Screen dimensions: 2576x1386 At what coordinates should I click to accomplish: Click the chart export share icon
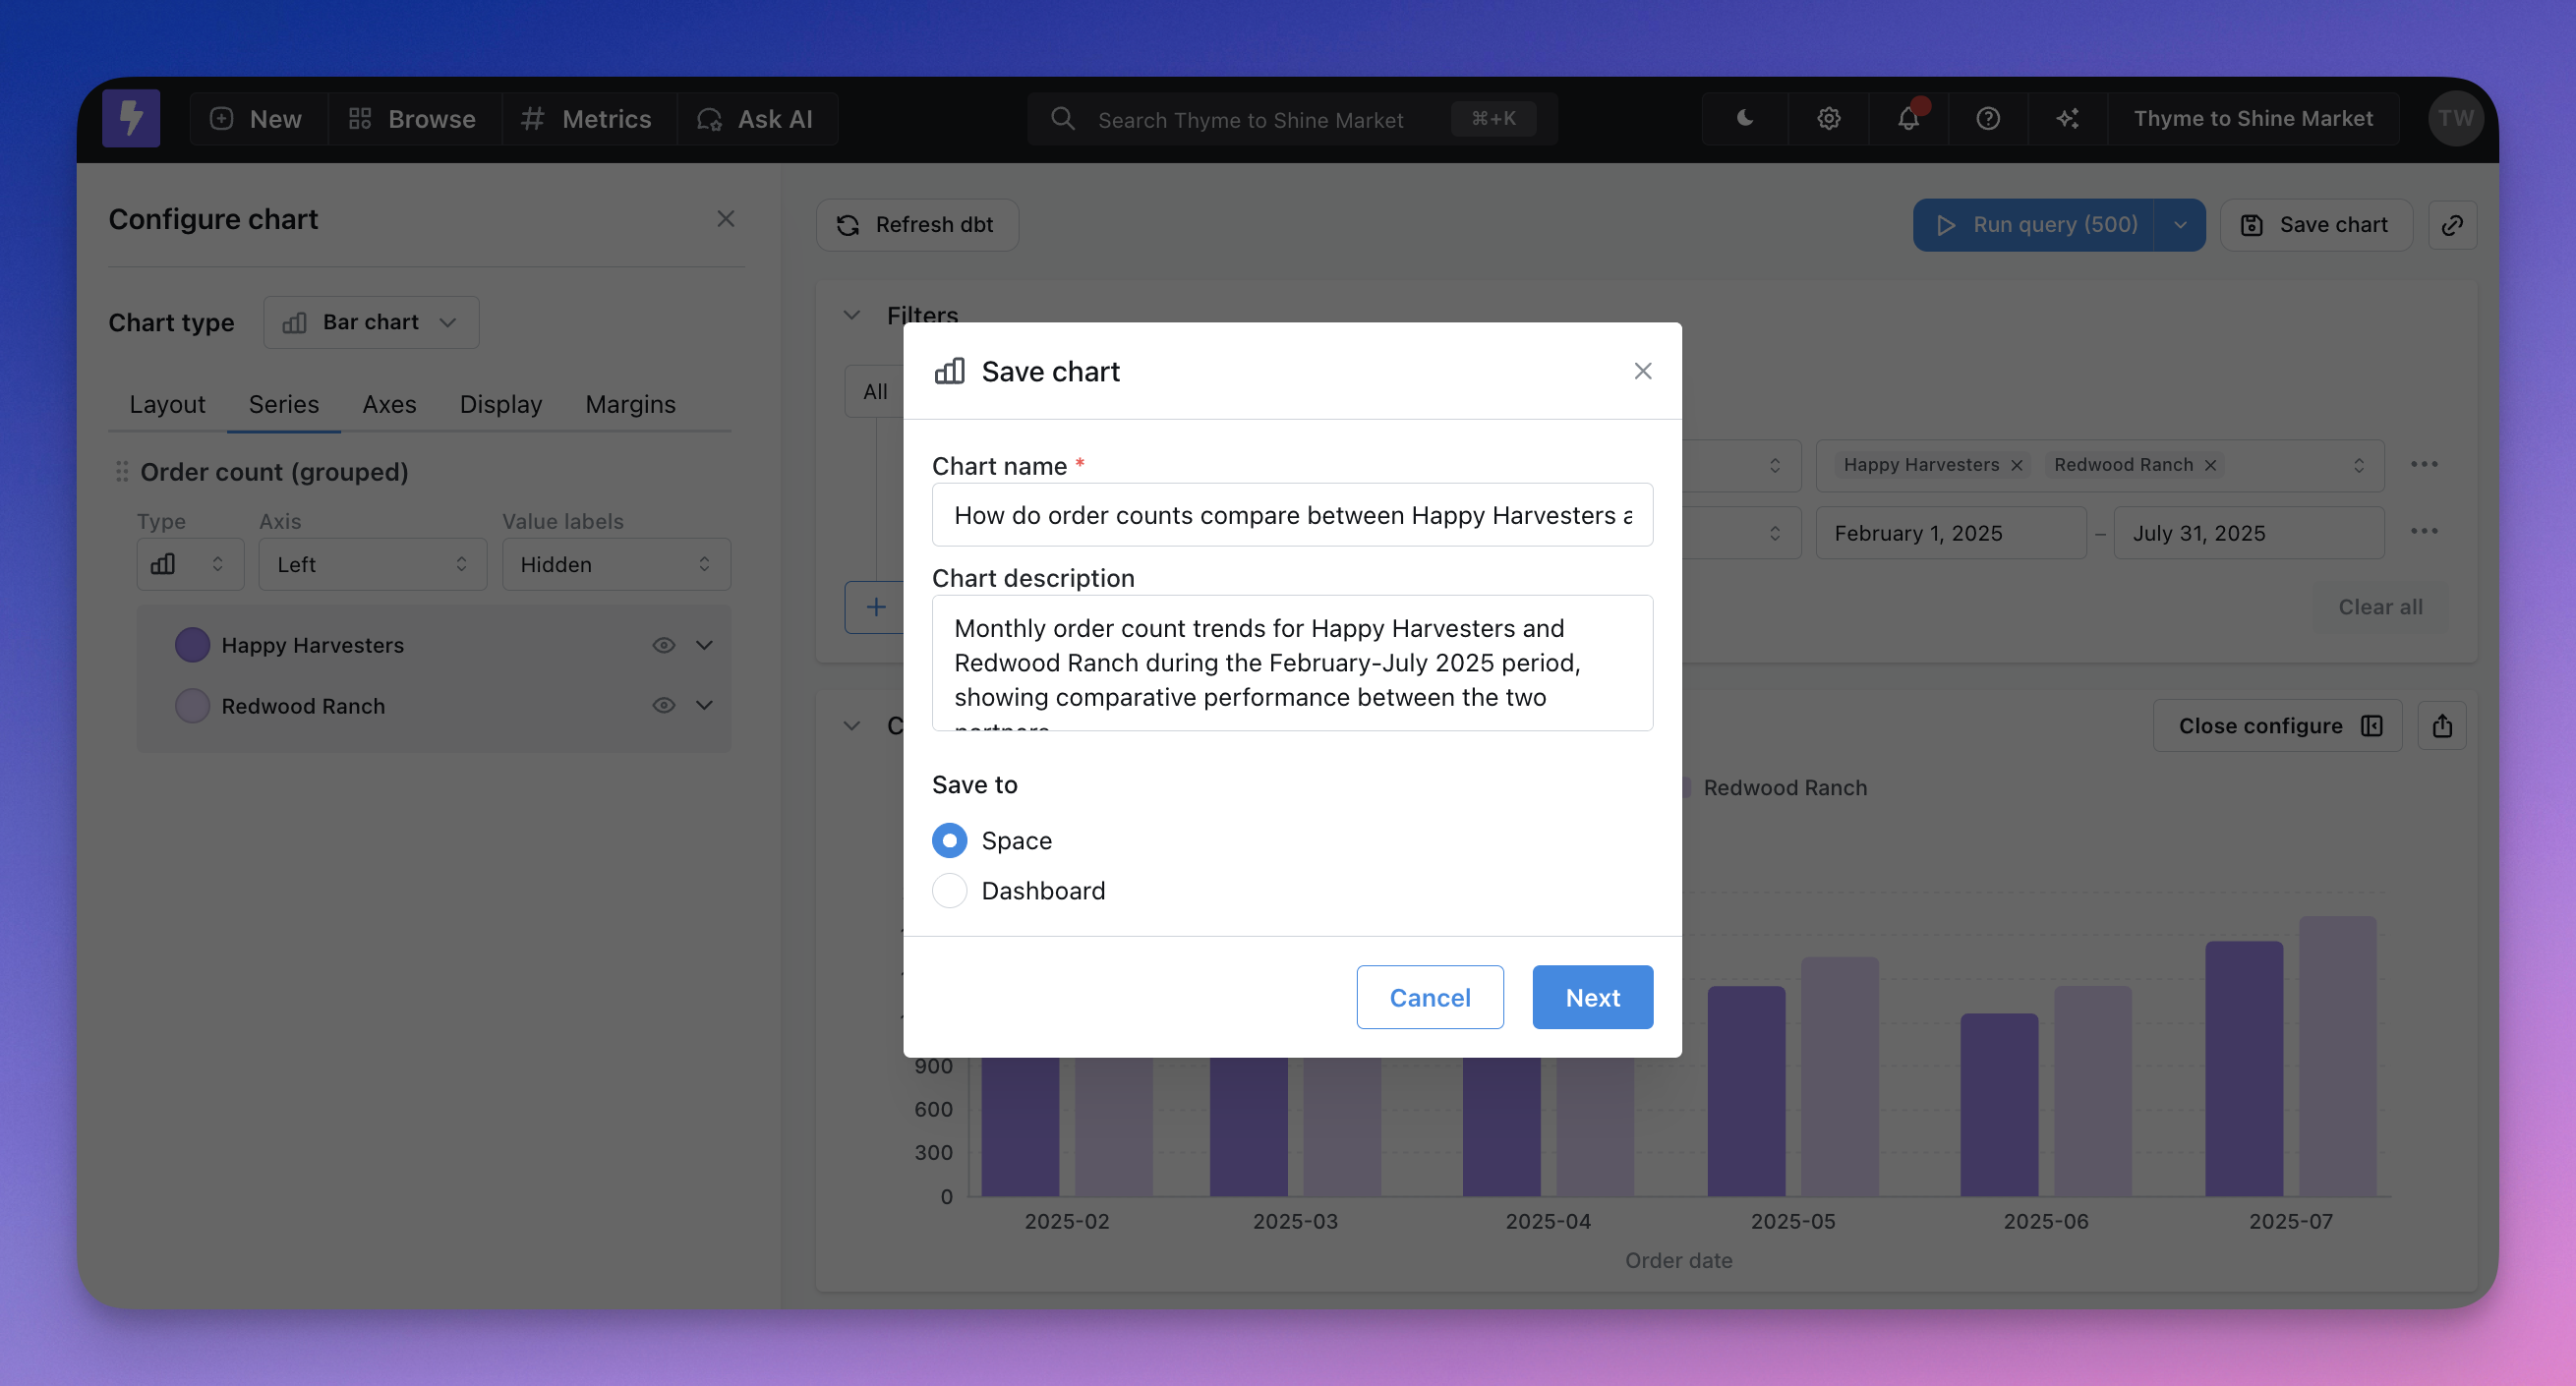tap(2442, 726)
